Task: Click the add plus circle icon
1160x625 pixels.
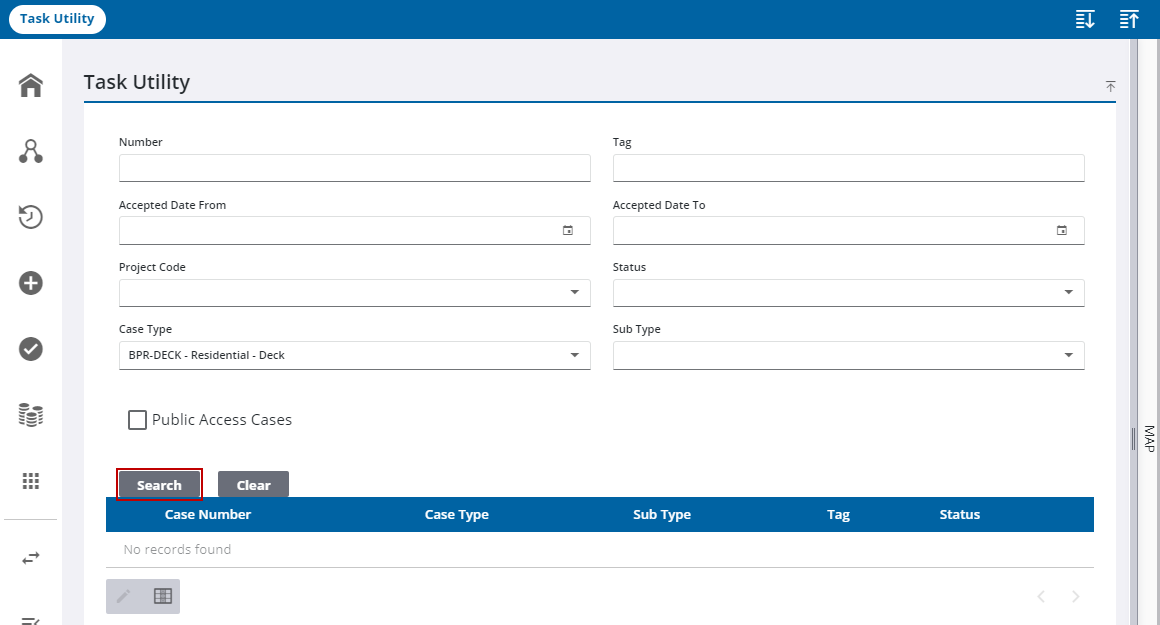Action: click(x=31, y=283)
